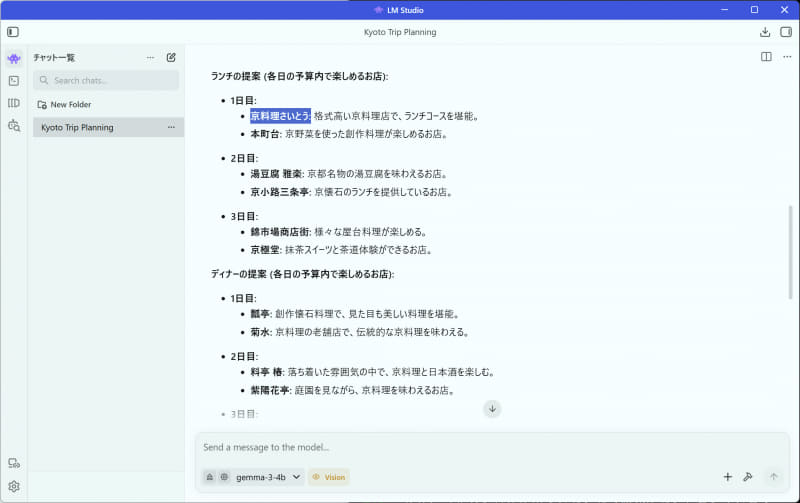Open the Developer terminal icon in sidebar
This screenshot has height=503, width=800.
click(14, 81)
